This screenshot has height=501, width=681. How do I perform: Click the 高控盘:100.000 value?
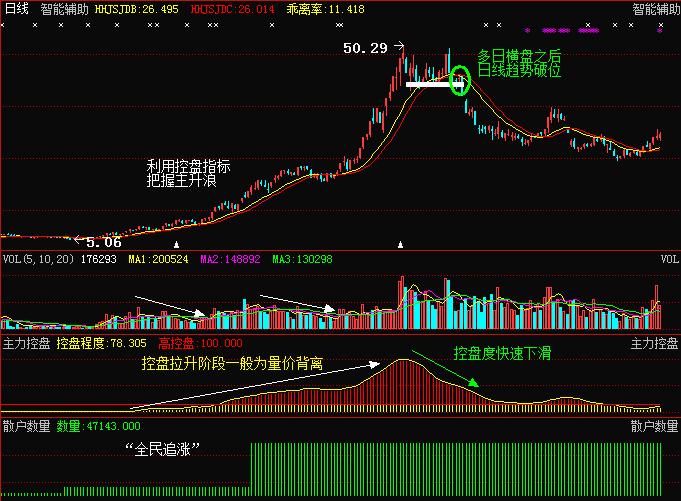coord(200,343)
